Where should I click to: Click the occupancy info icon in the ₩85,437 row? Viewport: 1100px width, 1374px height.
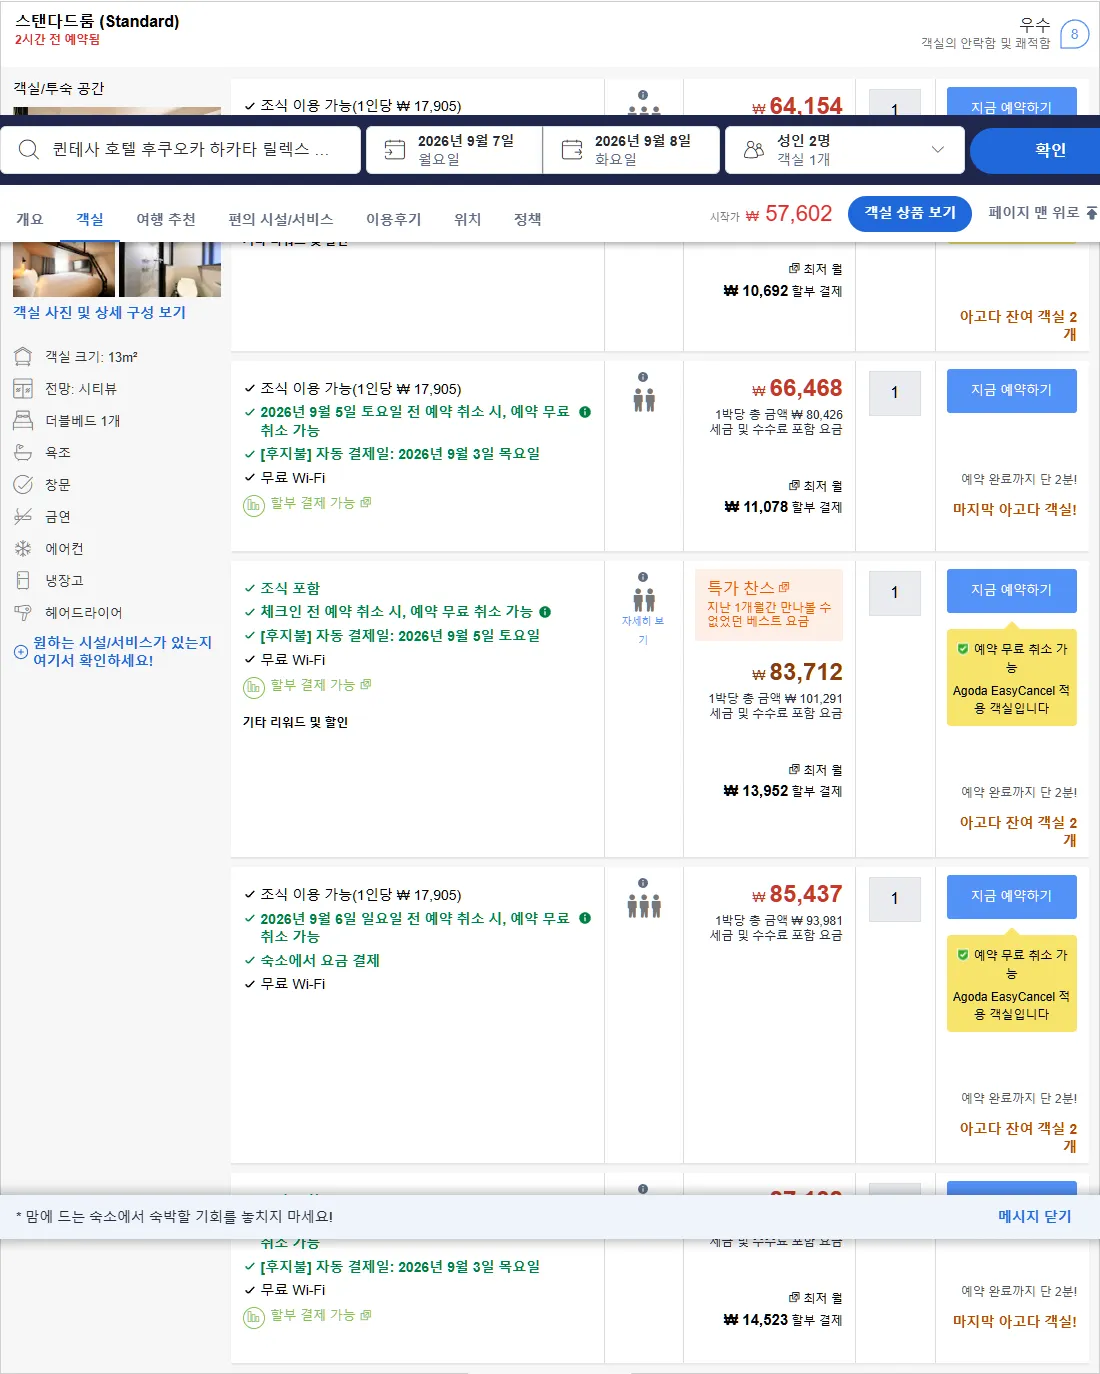click(643, 883)
